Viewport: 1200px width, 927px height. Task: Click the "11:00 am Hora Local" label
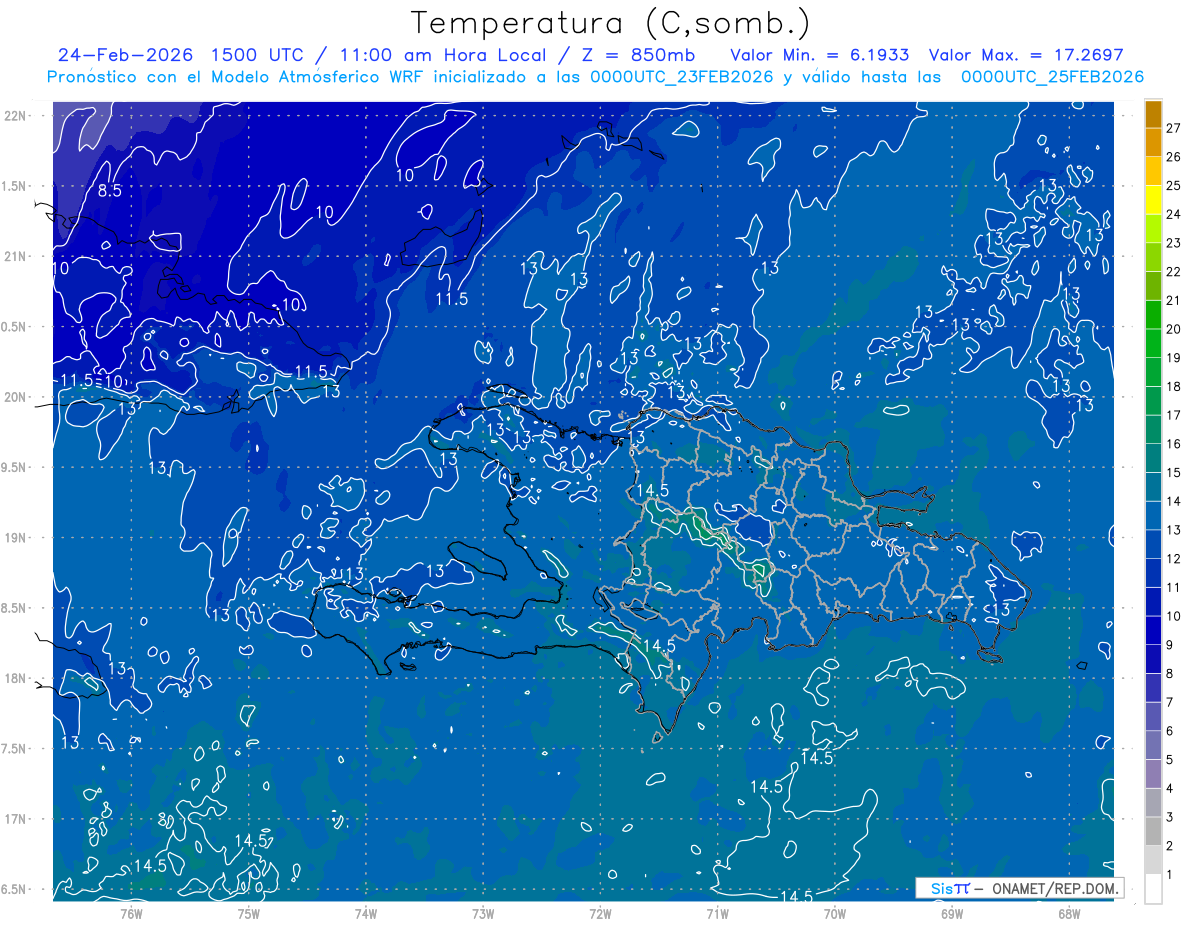(x=444, y=55)
